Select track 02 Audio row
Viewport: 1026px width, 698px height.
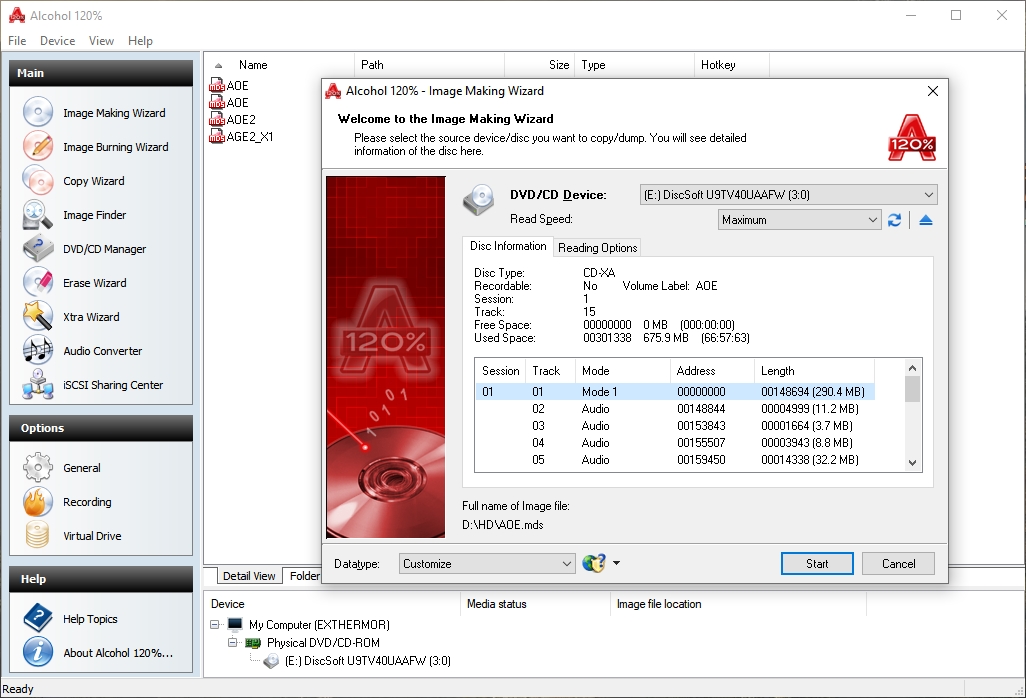click(675, 408)
